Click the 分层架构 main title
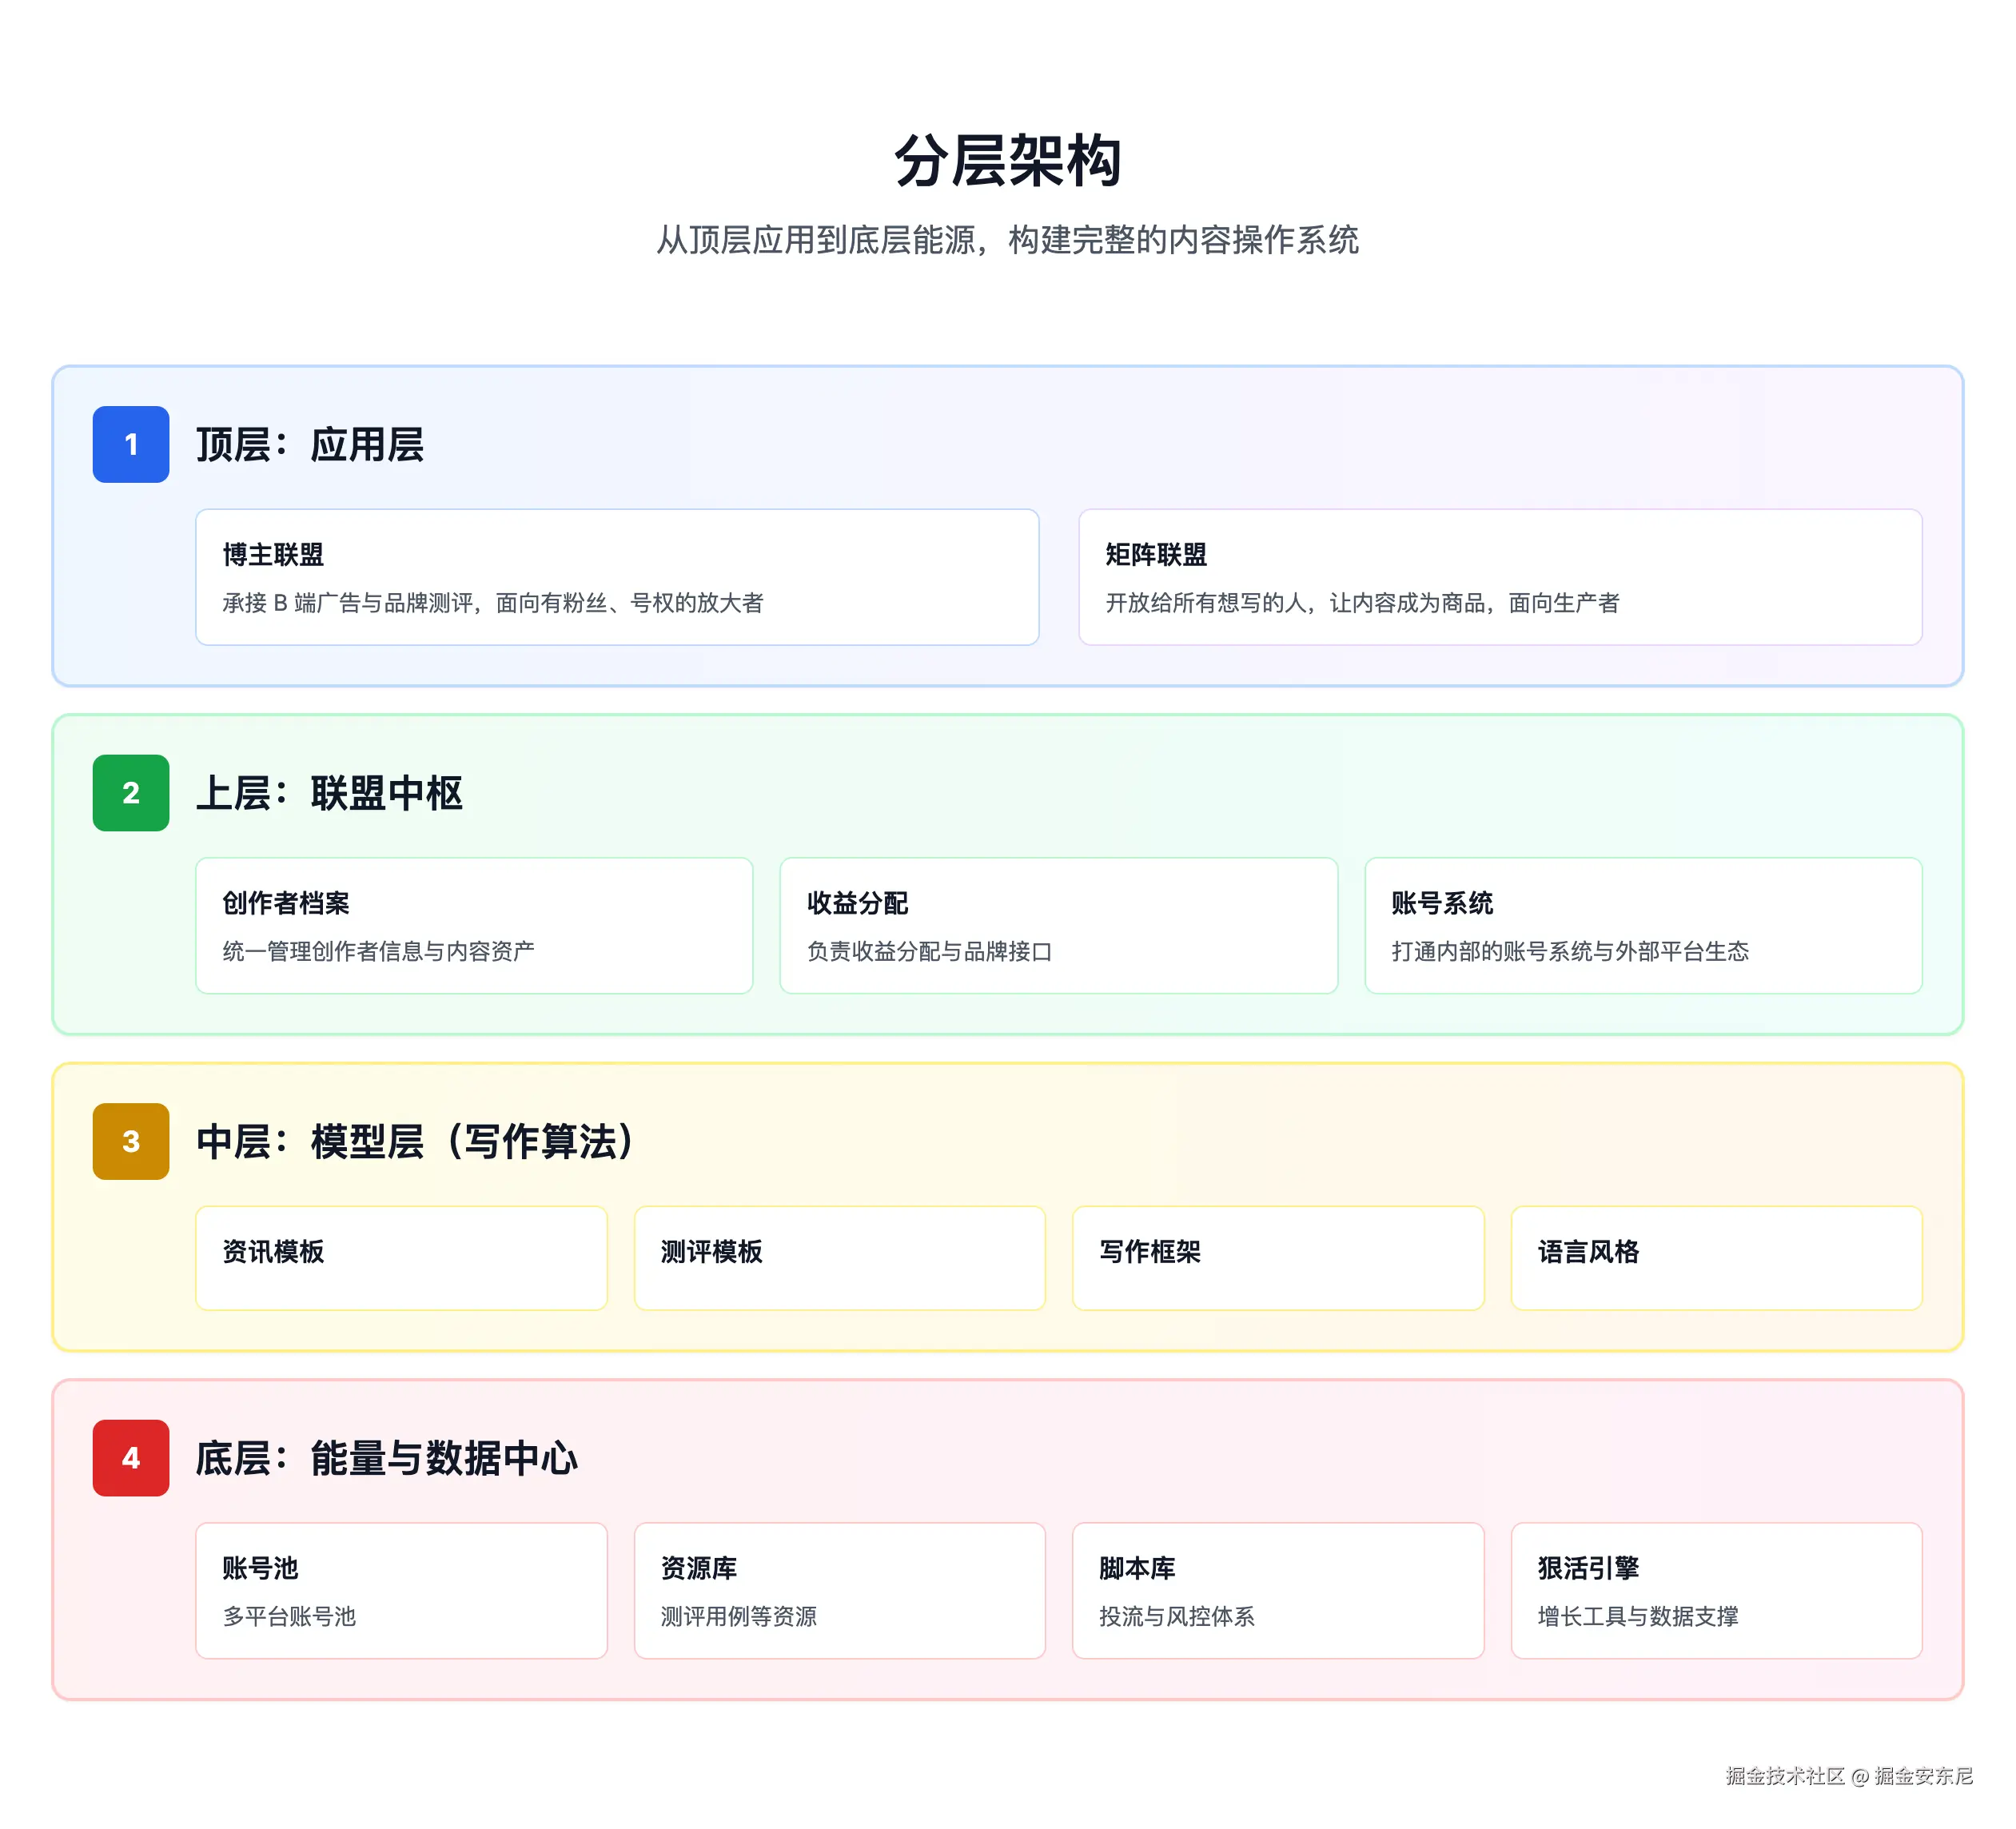 tap(1007, 160)
